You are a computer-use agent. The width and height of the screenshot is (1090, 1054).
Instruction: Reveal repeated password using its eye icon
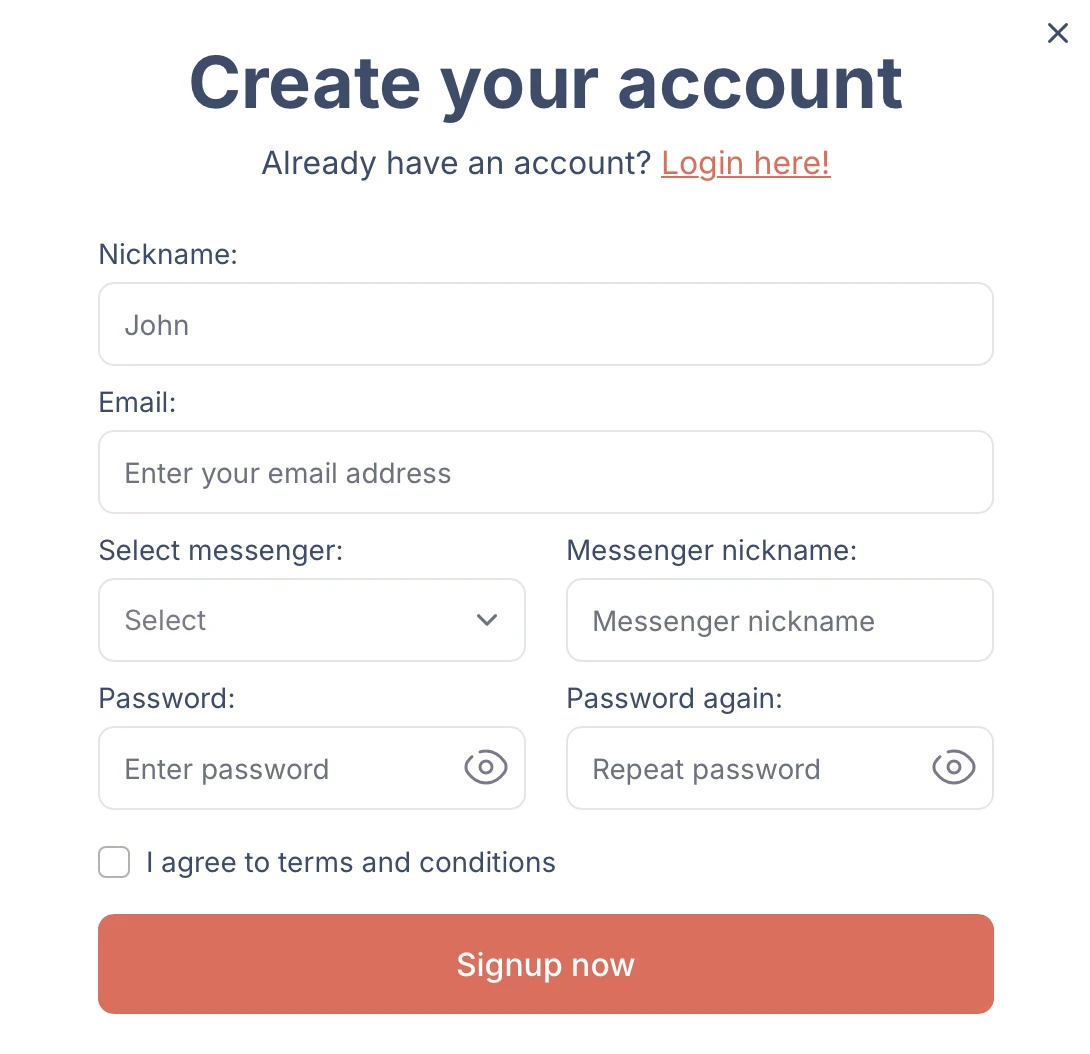point(954,768)
